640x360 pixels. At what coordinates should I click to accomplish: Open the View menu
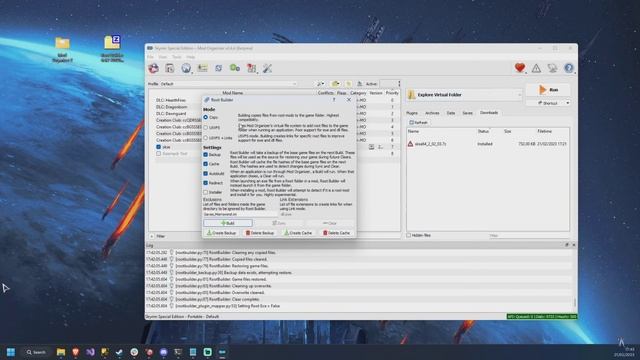click(163, 57)
